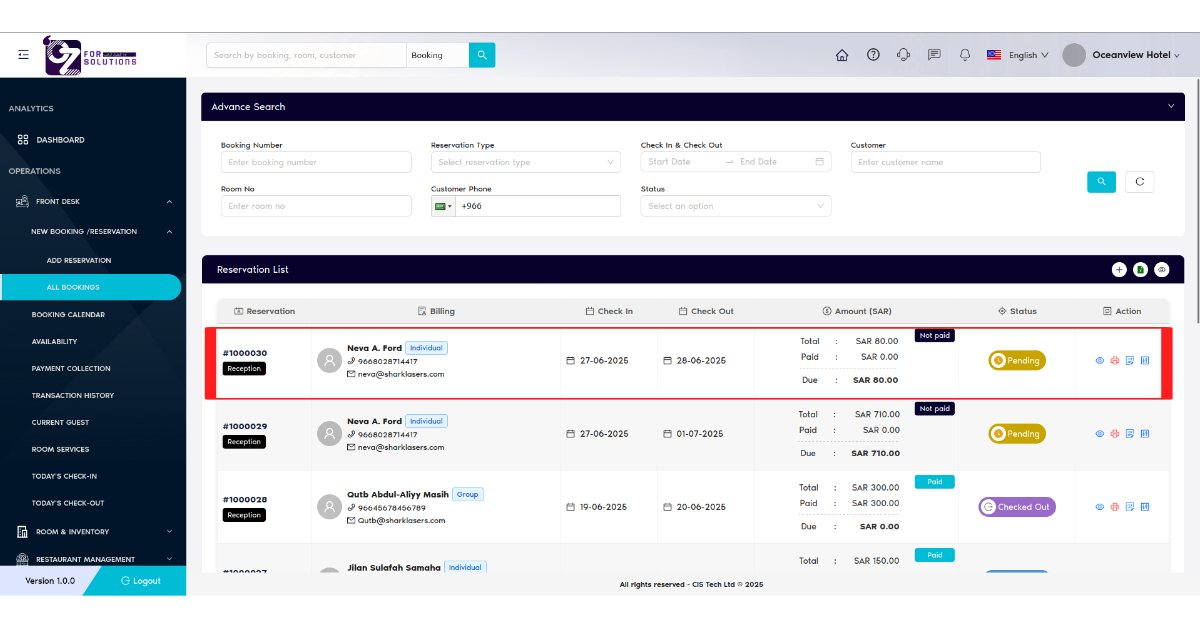This screenshot has height=628, width=1200.
Task: Open support chat using the headset icon
Action: pyautogui.click(x=903, y=55)
